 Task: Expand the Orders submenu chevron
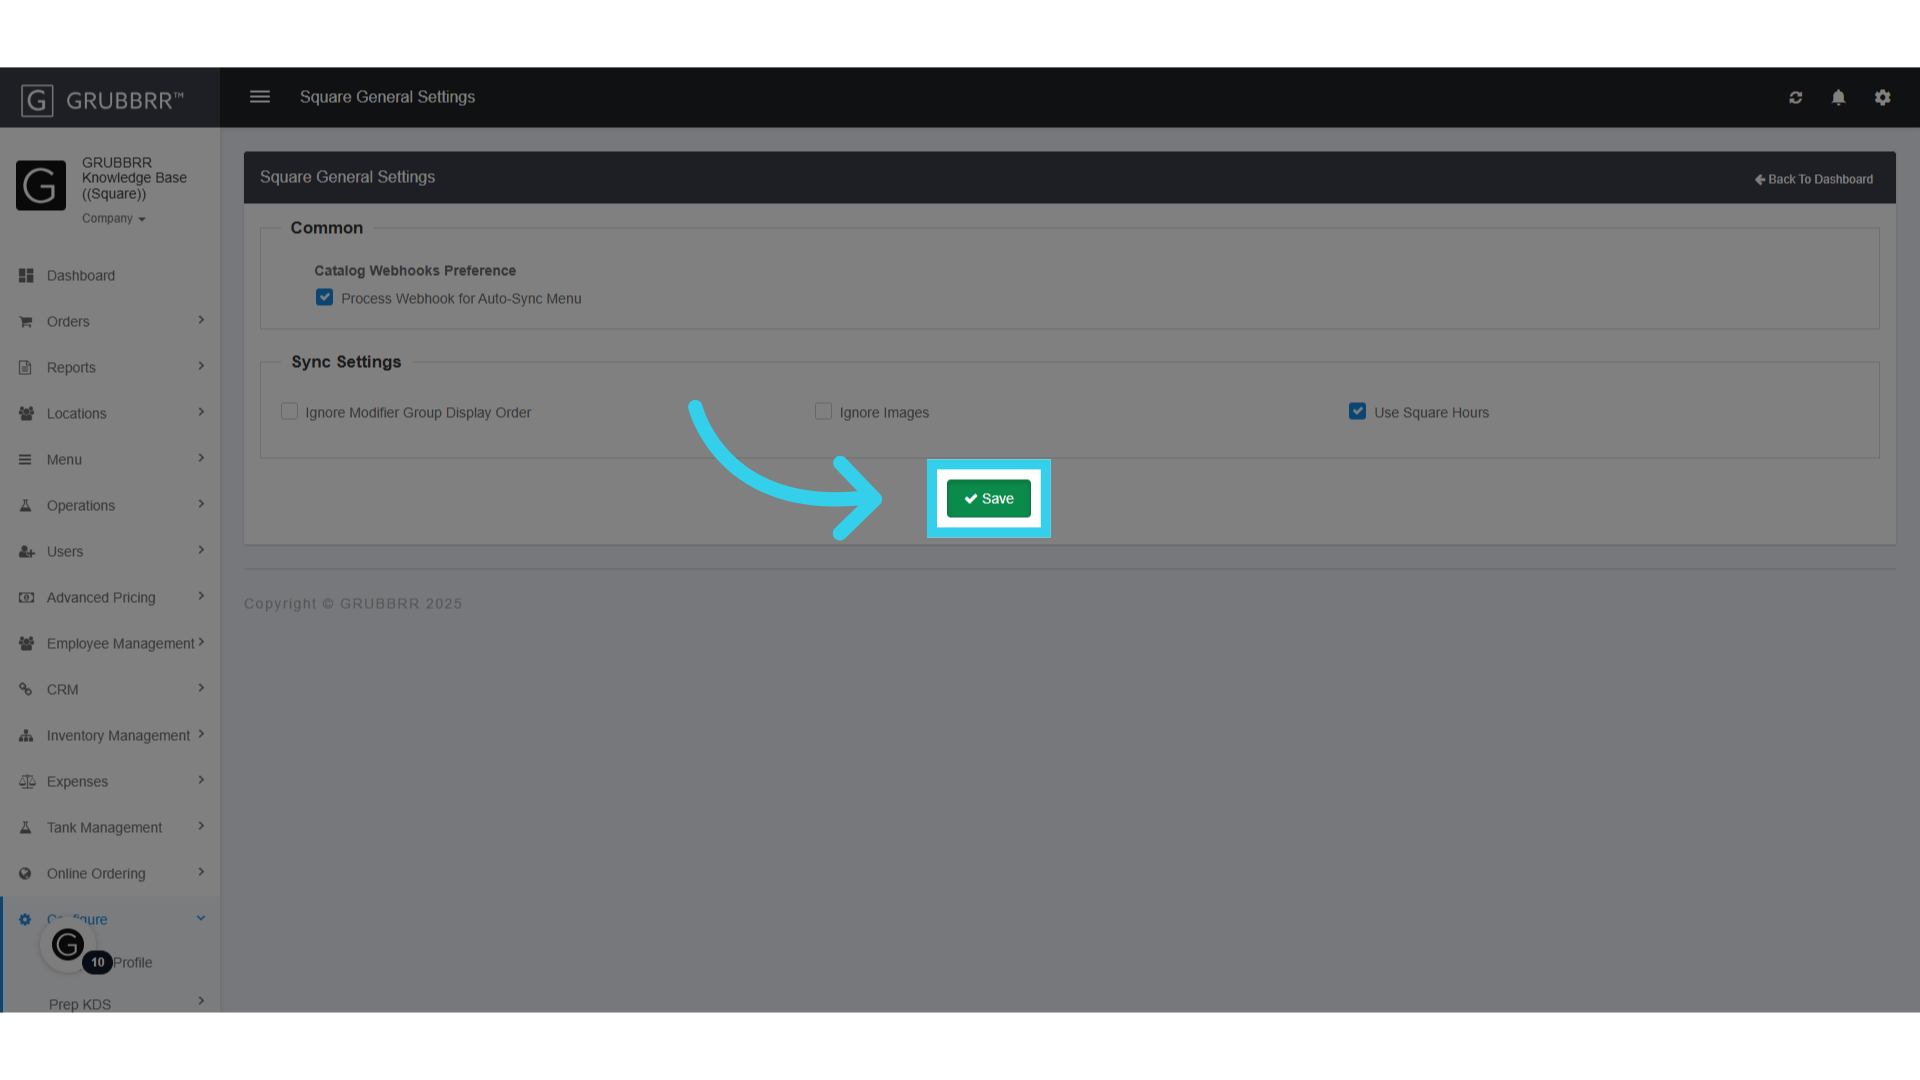coord(201,320)
